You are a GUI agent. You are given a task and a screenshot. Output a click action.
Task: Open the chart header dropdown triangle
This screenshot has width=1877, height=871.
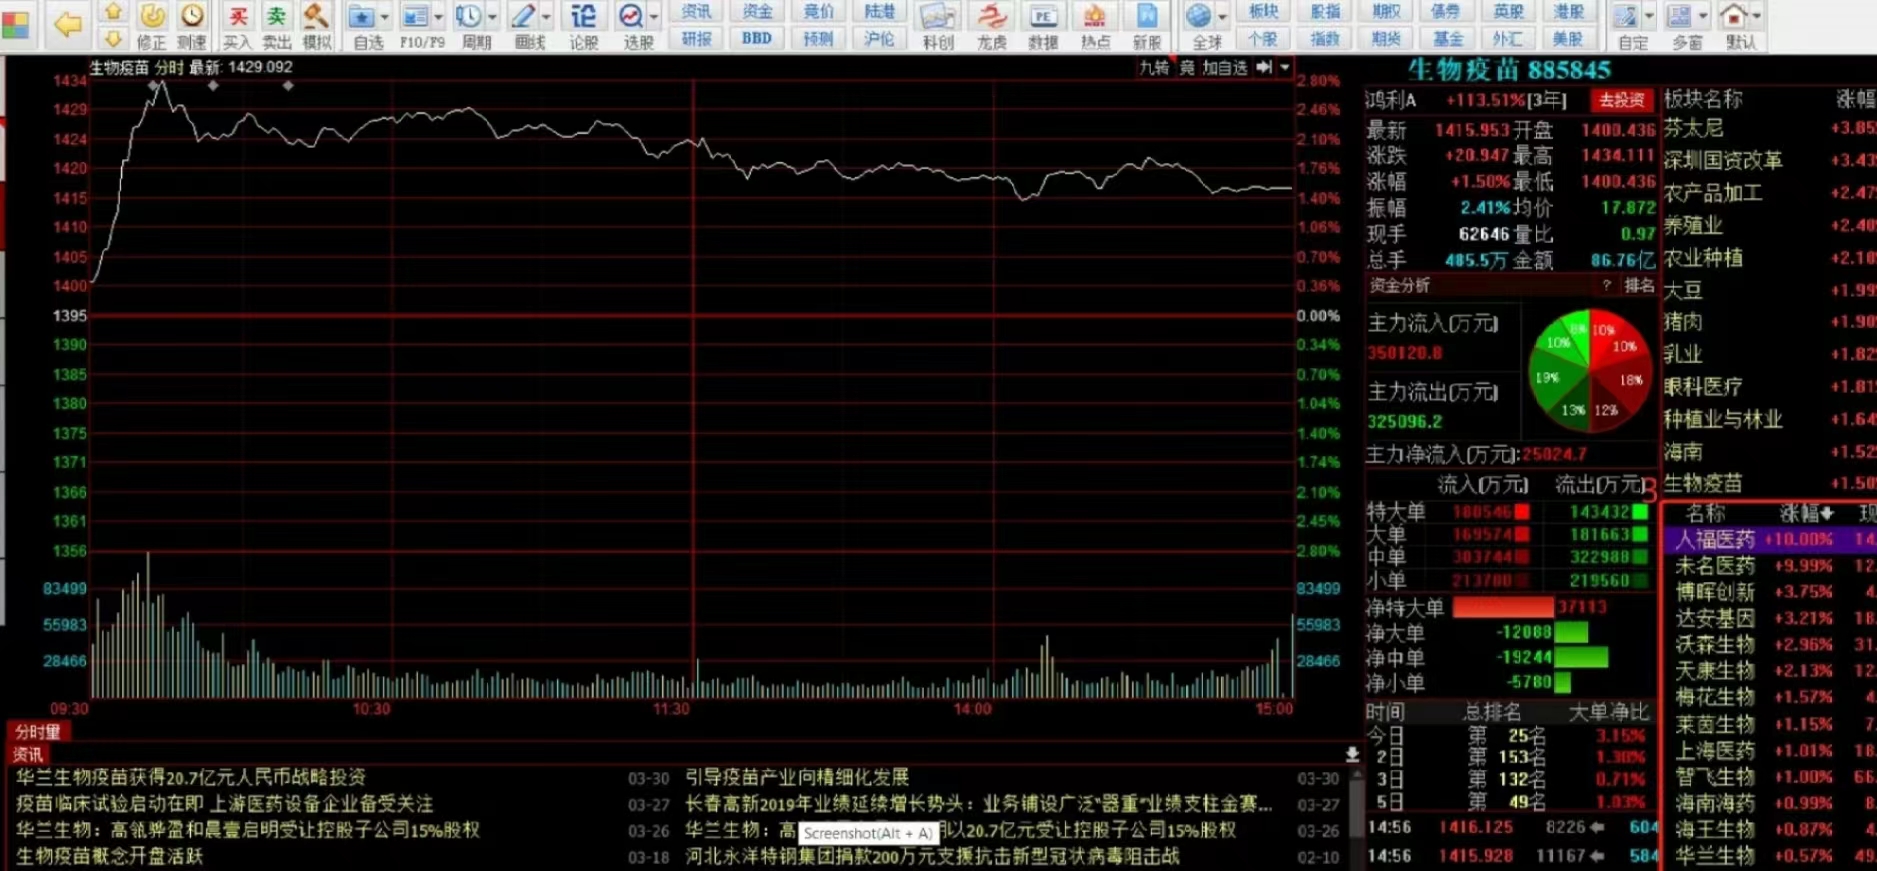pyautogui.click(x=1285, y=67)
